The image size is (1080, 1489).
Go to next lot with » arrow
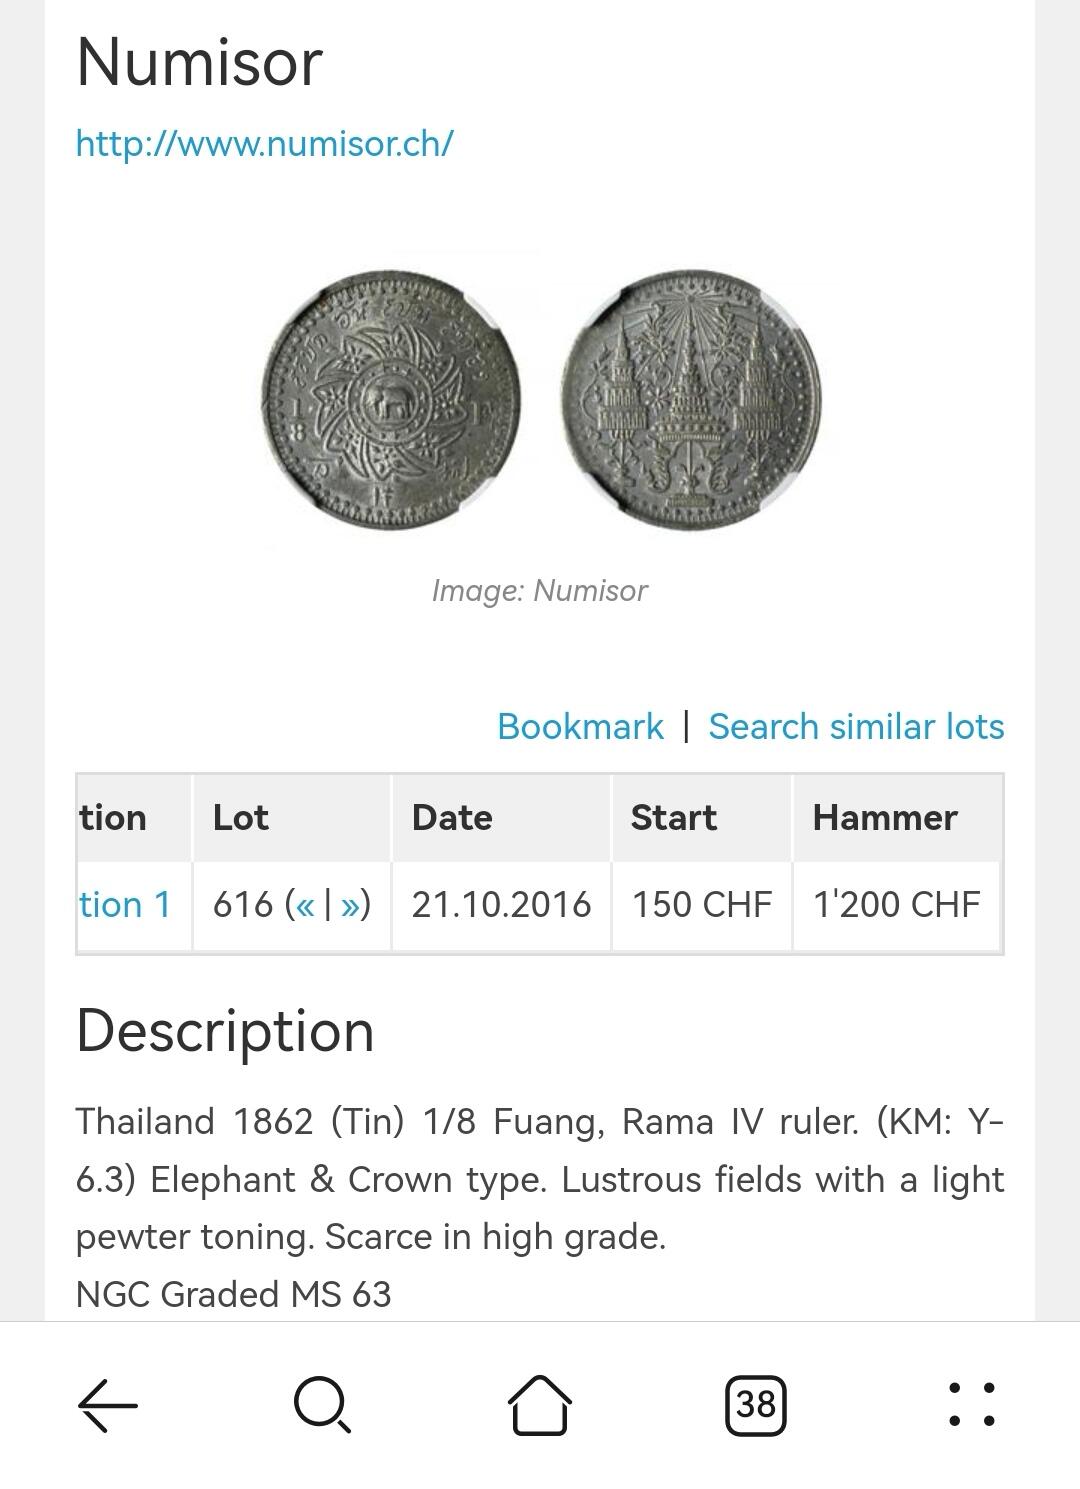(x=349, y=905)
